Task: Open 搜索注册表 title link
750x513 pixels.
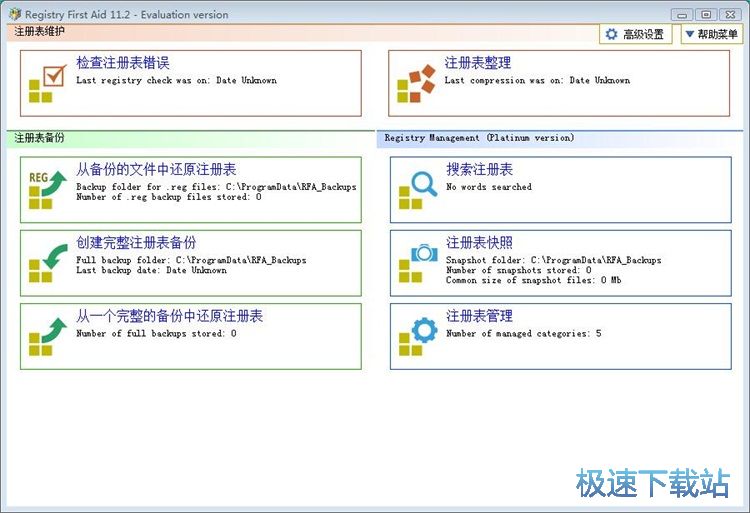Action: 479,170
